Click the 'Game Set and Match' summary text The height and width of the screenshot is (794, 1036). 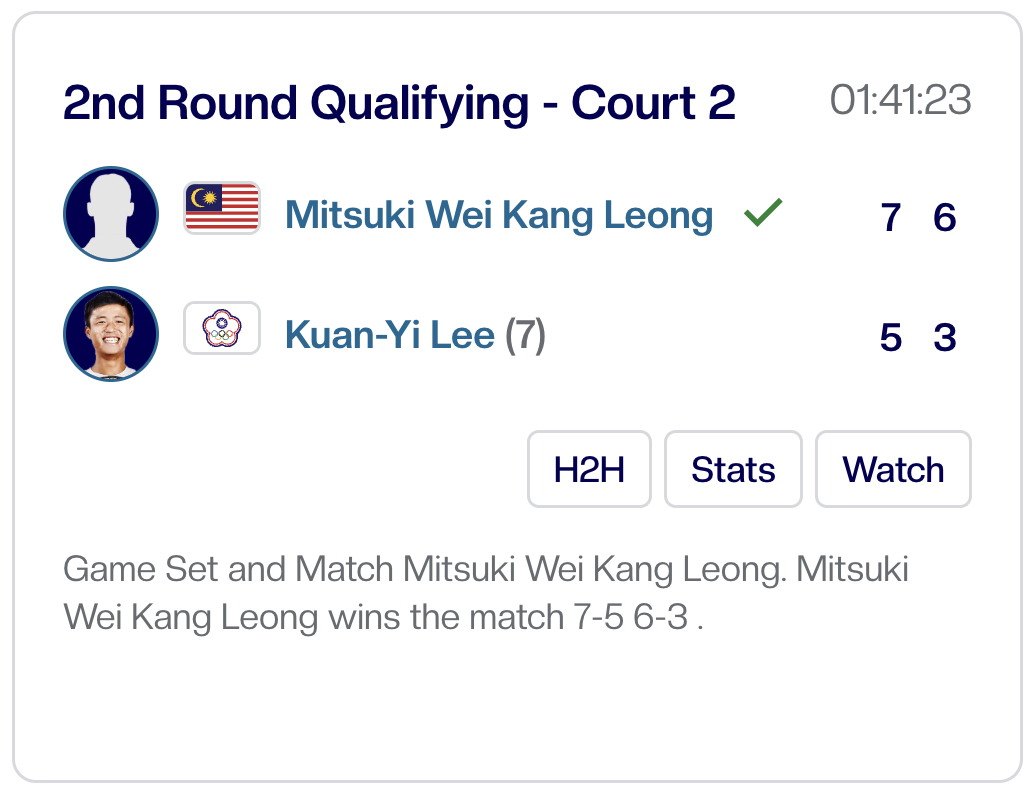pos(228,570)
